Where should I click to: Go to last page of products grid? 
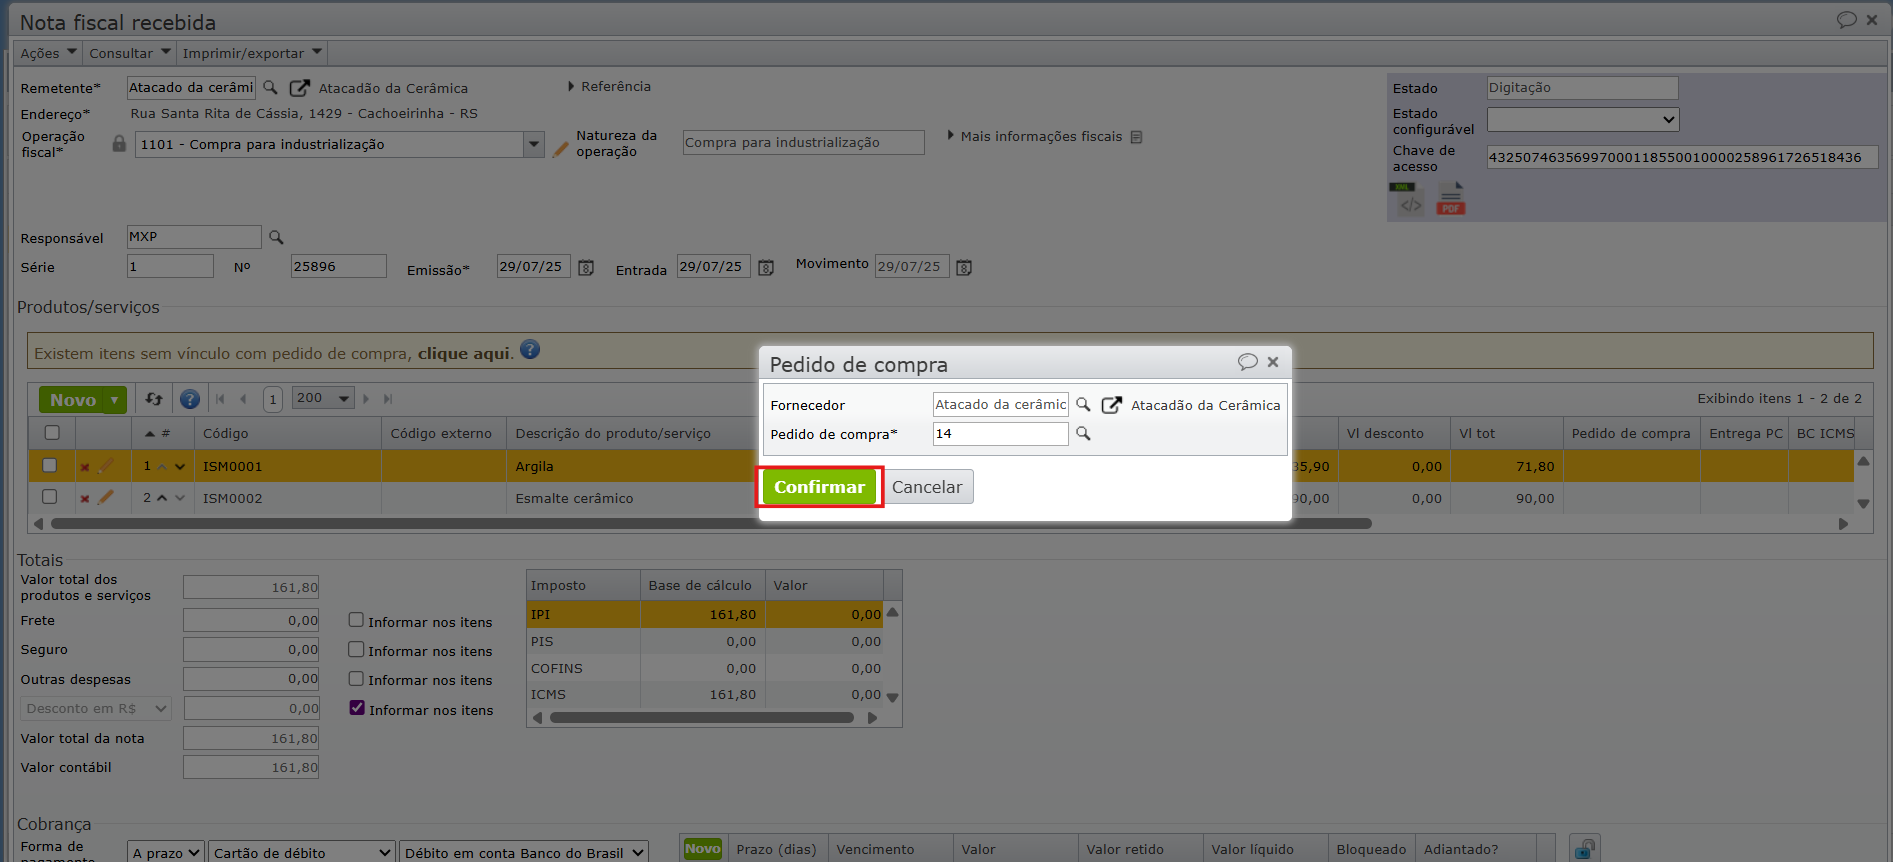pyautogui.click(x=388, y=399)
